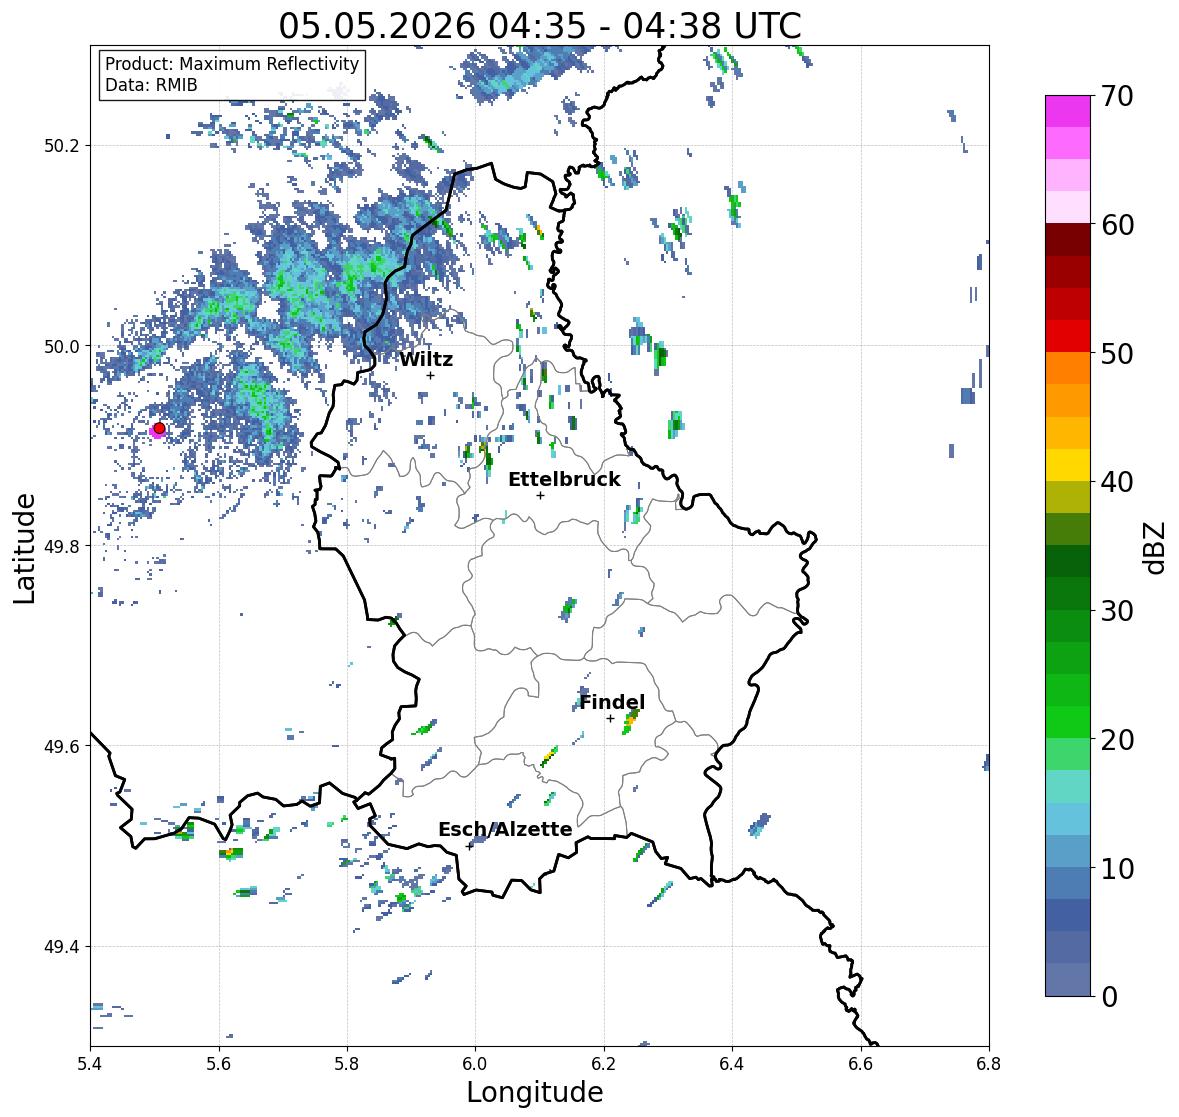1179x1117 pixels.
Task: Select the Findel label on map
Action: [x=612, y=702]
